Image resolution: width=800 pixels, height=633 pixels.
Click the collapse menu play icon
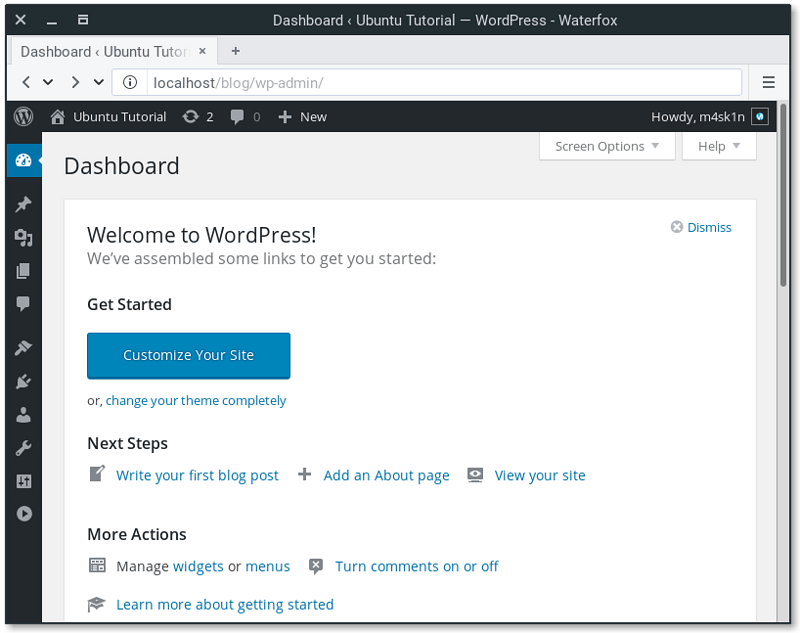point(23,514)
